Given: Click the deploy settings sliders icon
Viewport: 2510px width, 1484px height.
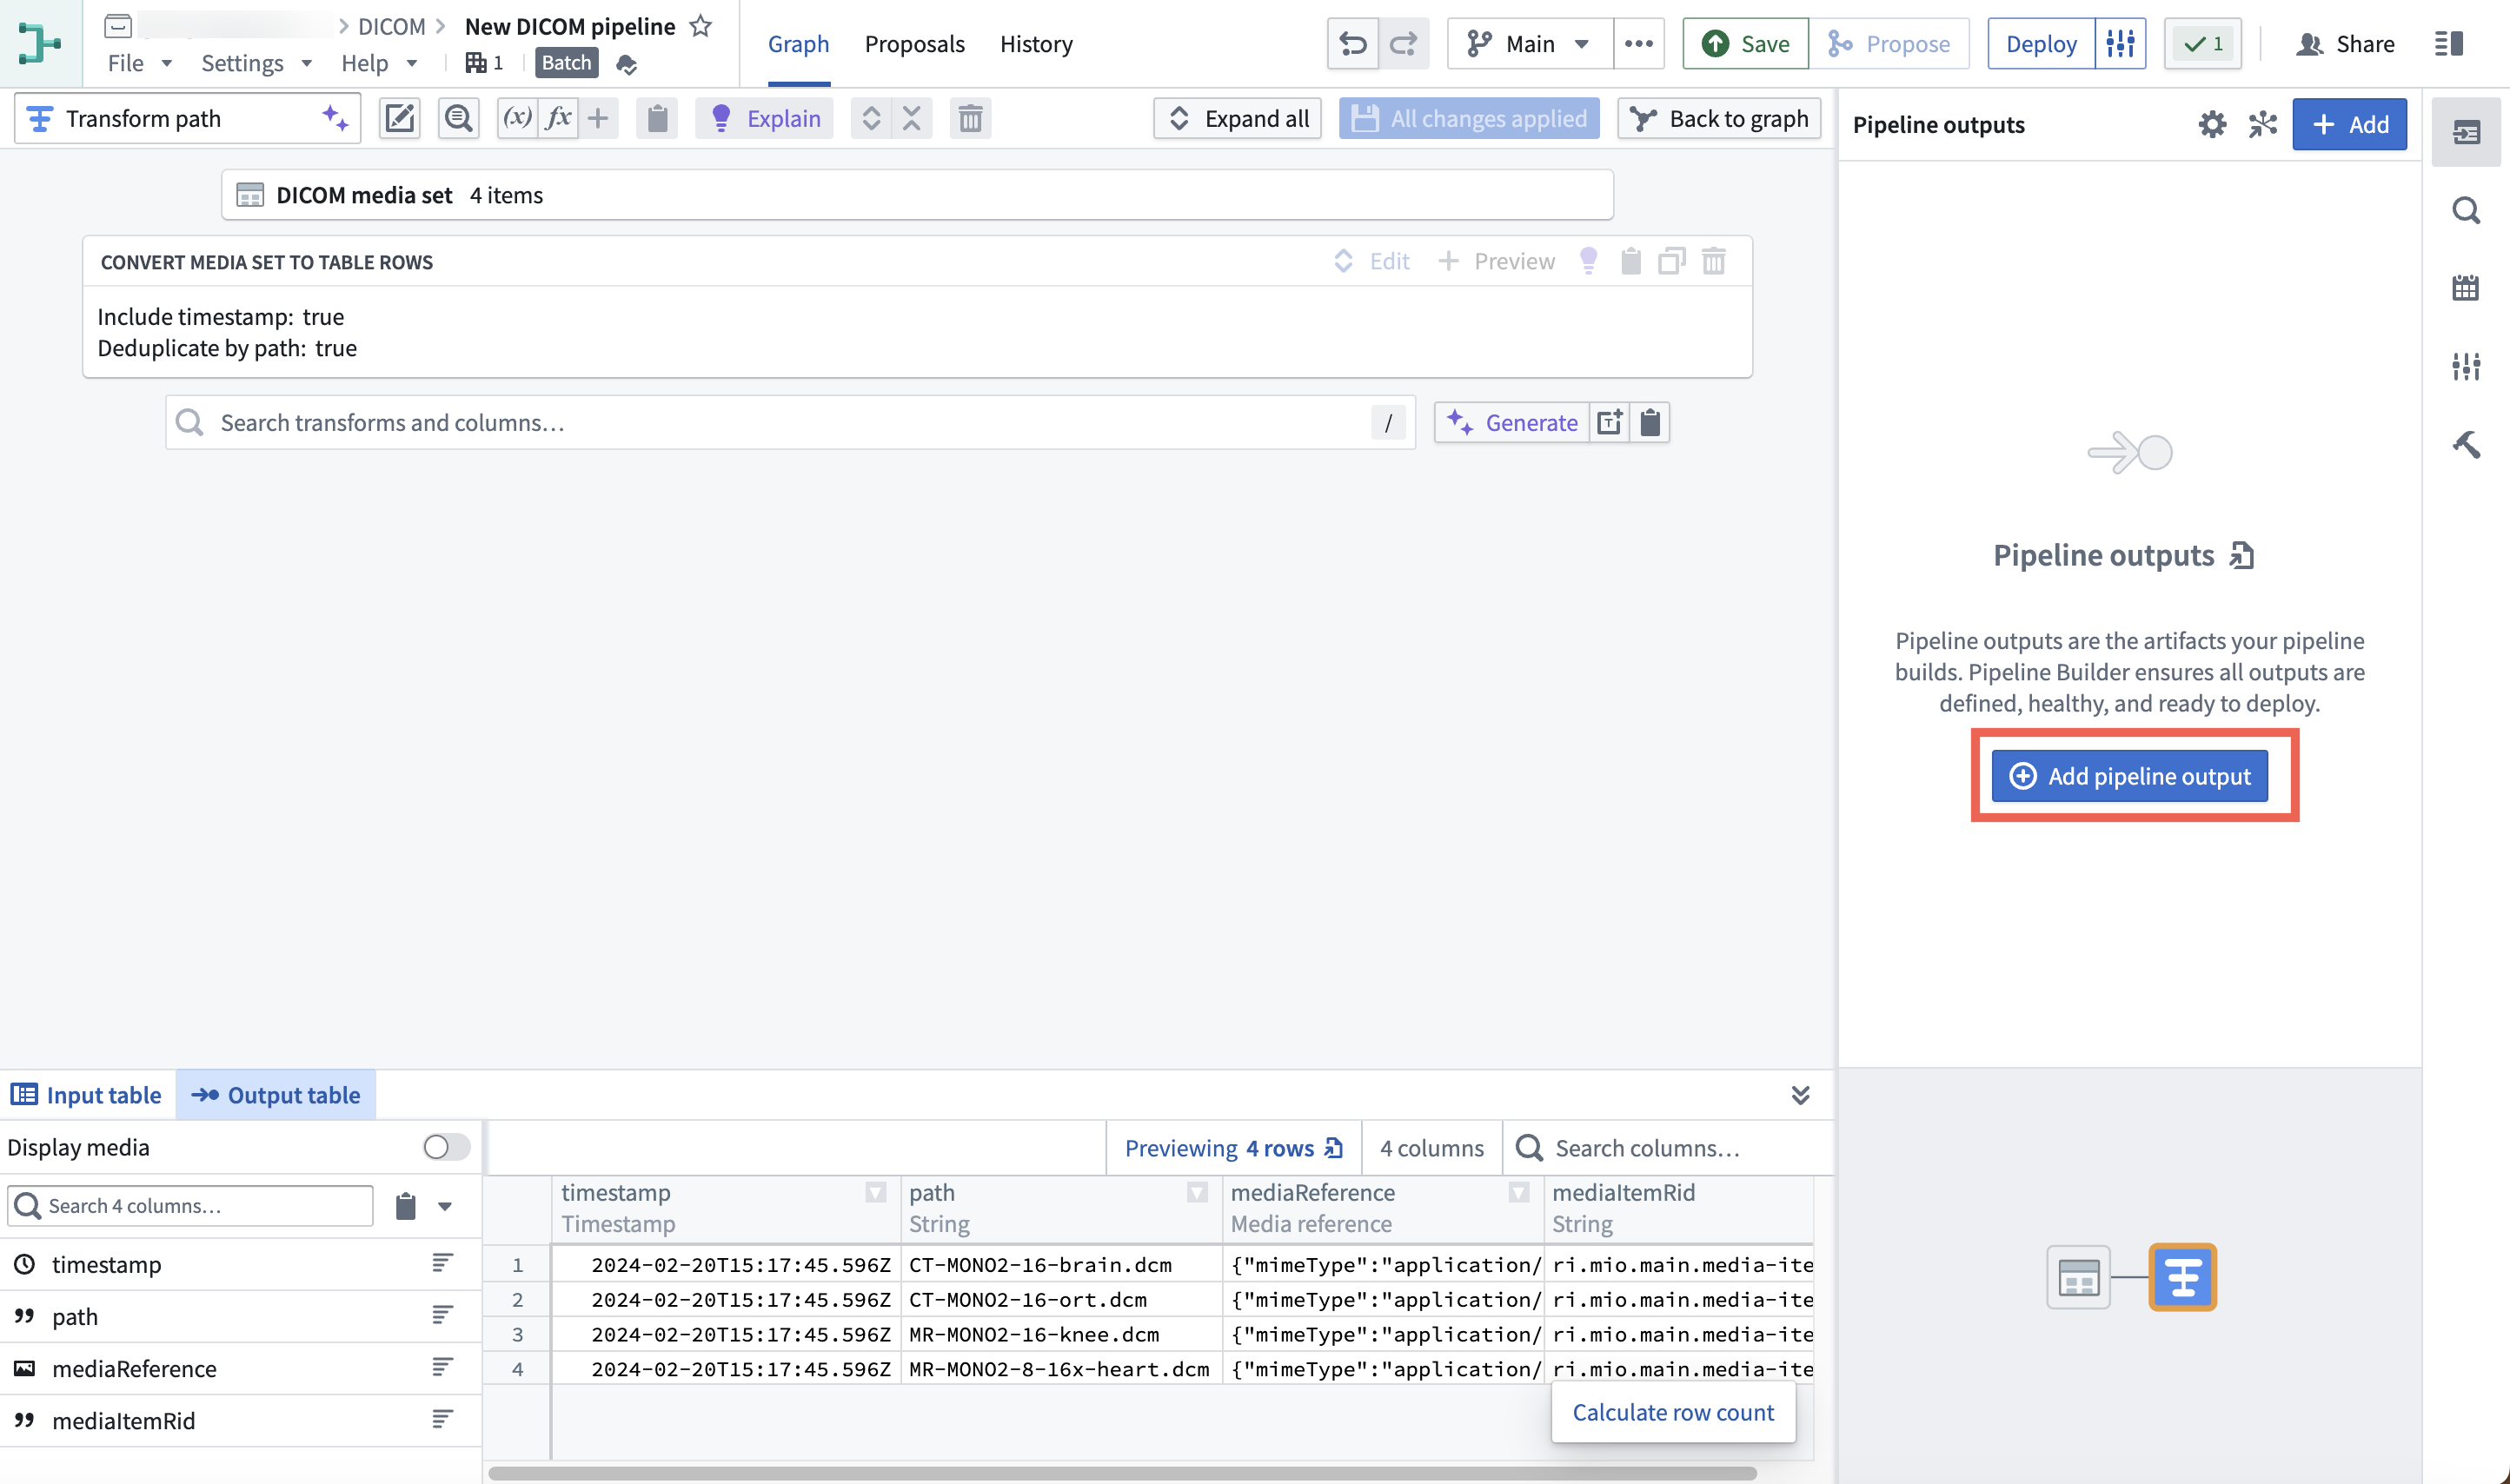Looking at the screenshot, I should (x=2120, y=44).
